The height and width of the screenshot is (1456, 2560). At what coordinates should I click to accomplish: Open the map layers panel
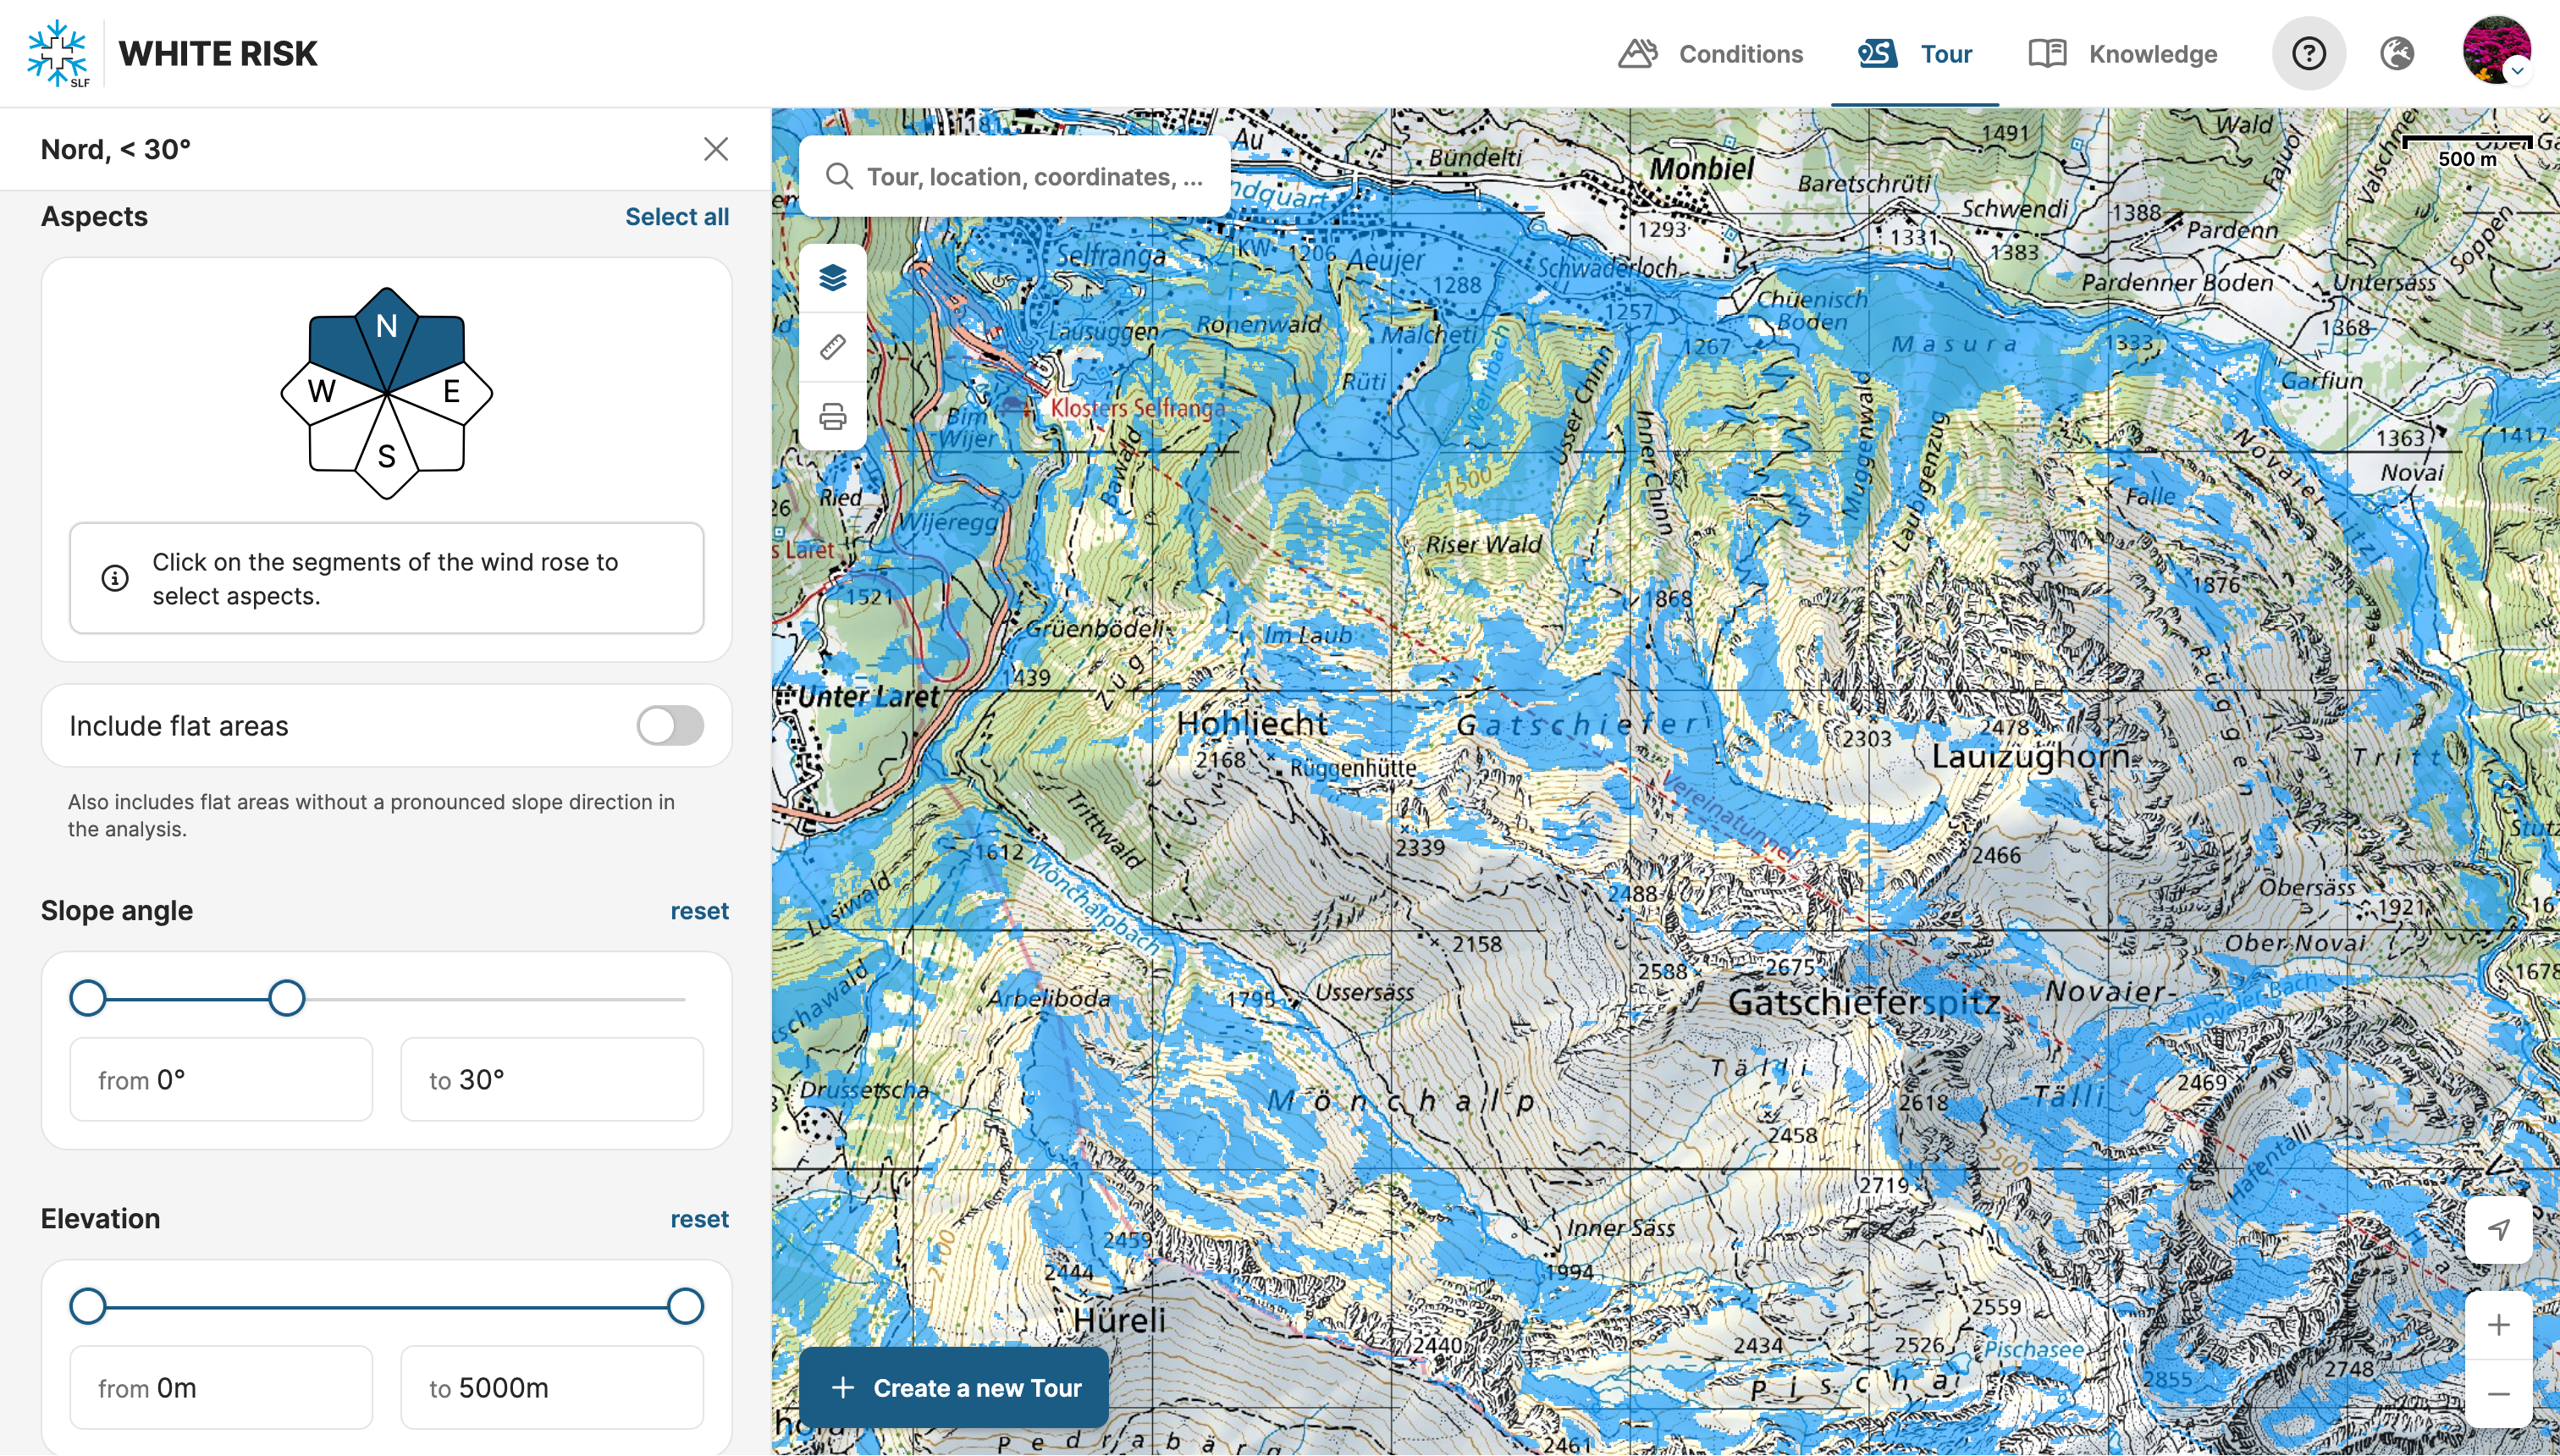pos(832,277)
